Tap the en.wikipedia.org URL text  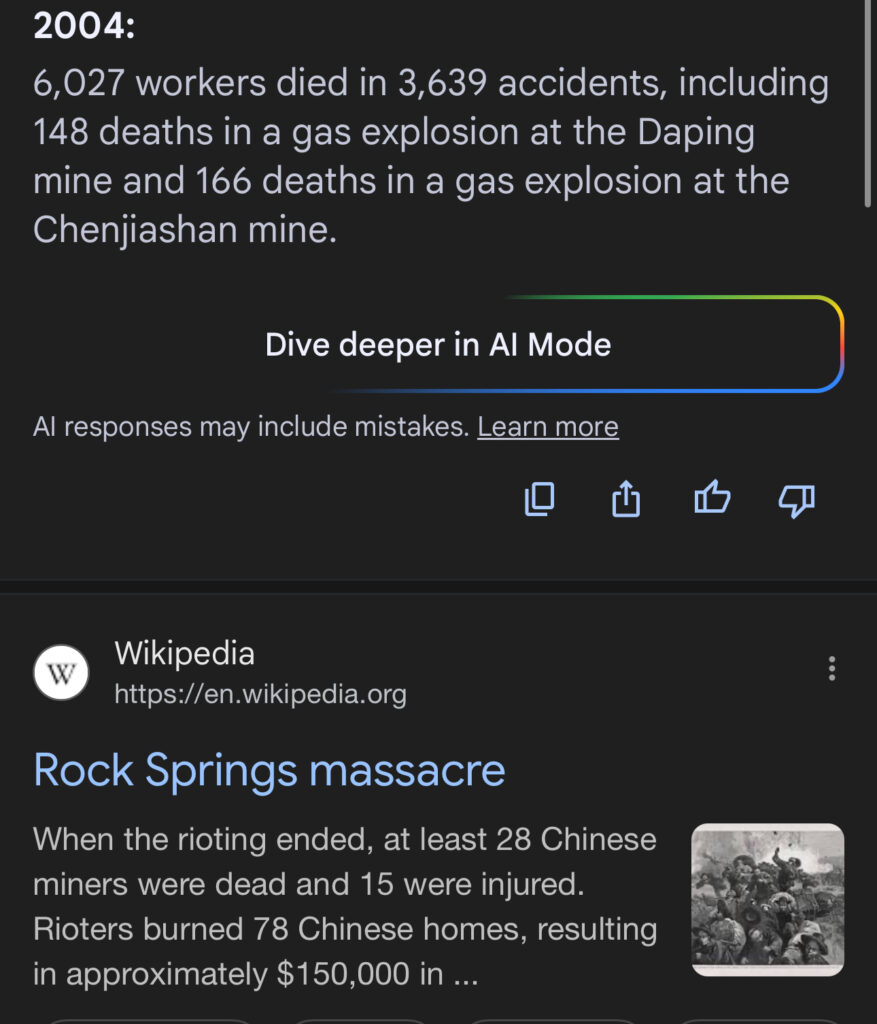[x=260, y=693]
